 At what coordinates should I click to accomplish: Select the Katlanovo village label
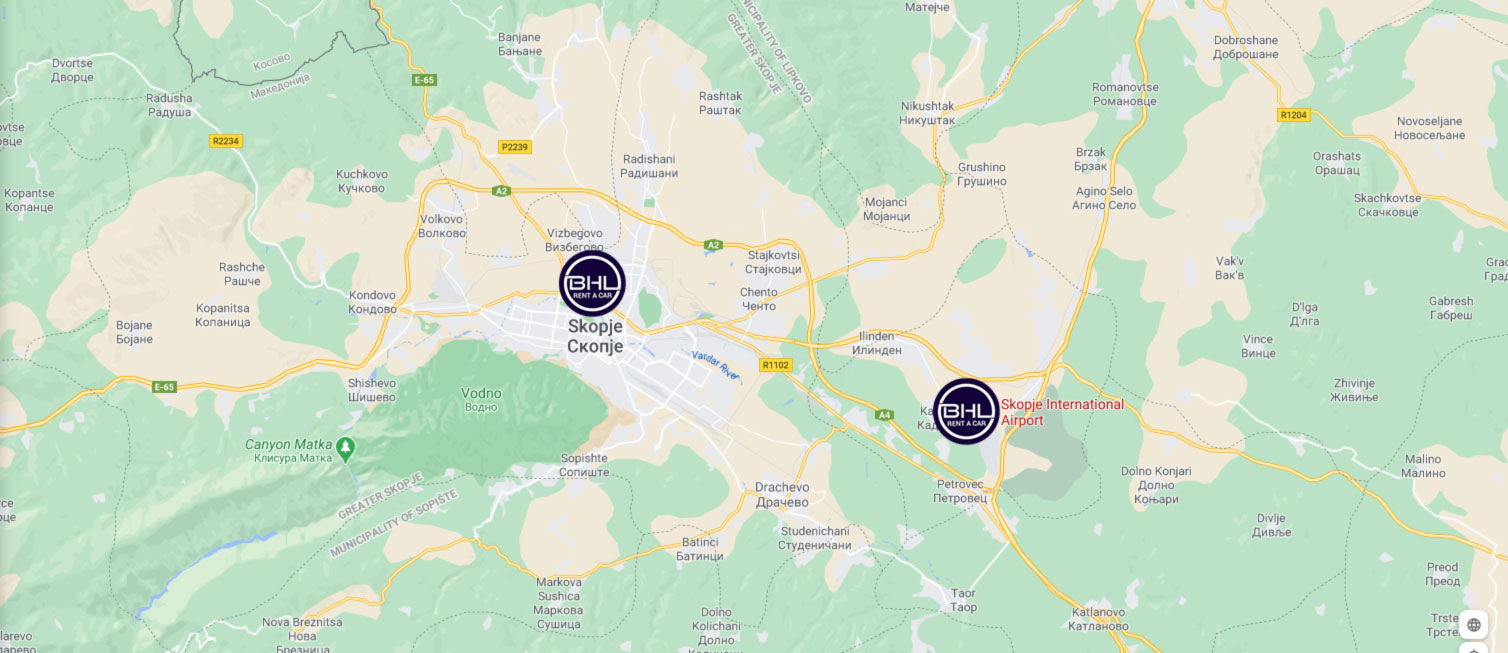point(1097,619)
